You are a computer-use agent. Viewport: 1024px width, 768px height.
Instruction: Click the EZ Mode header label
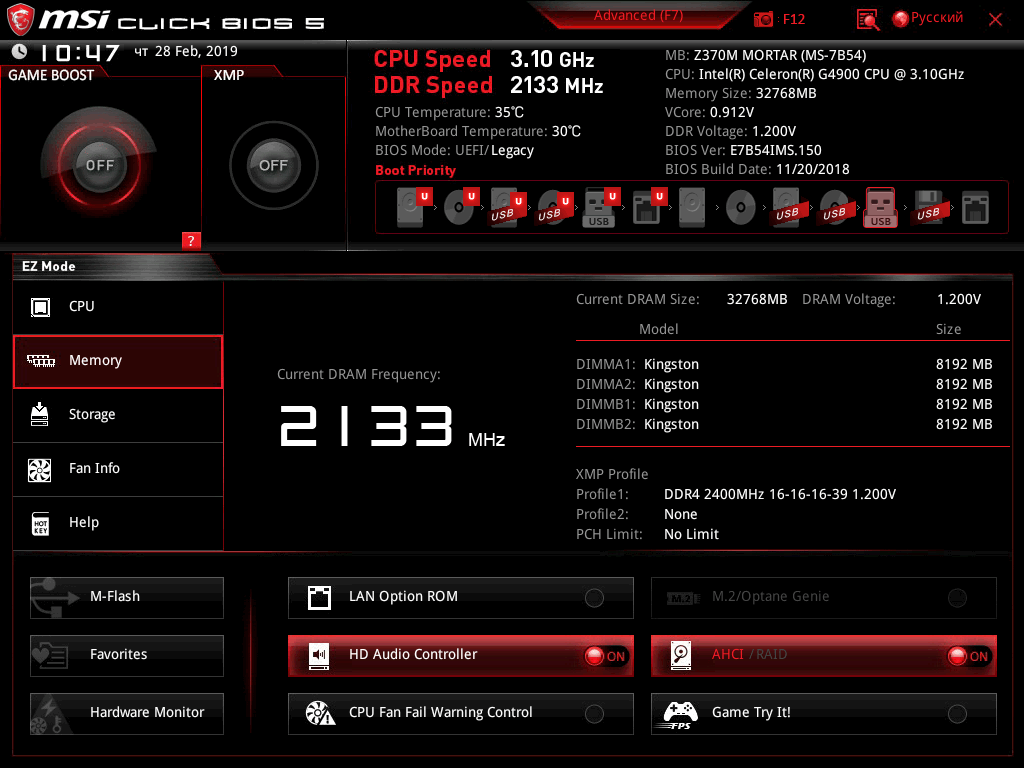click(49, 266)
